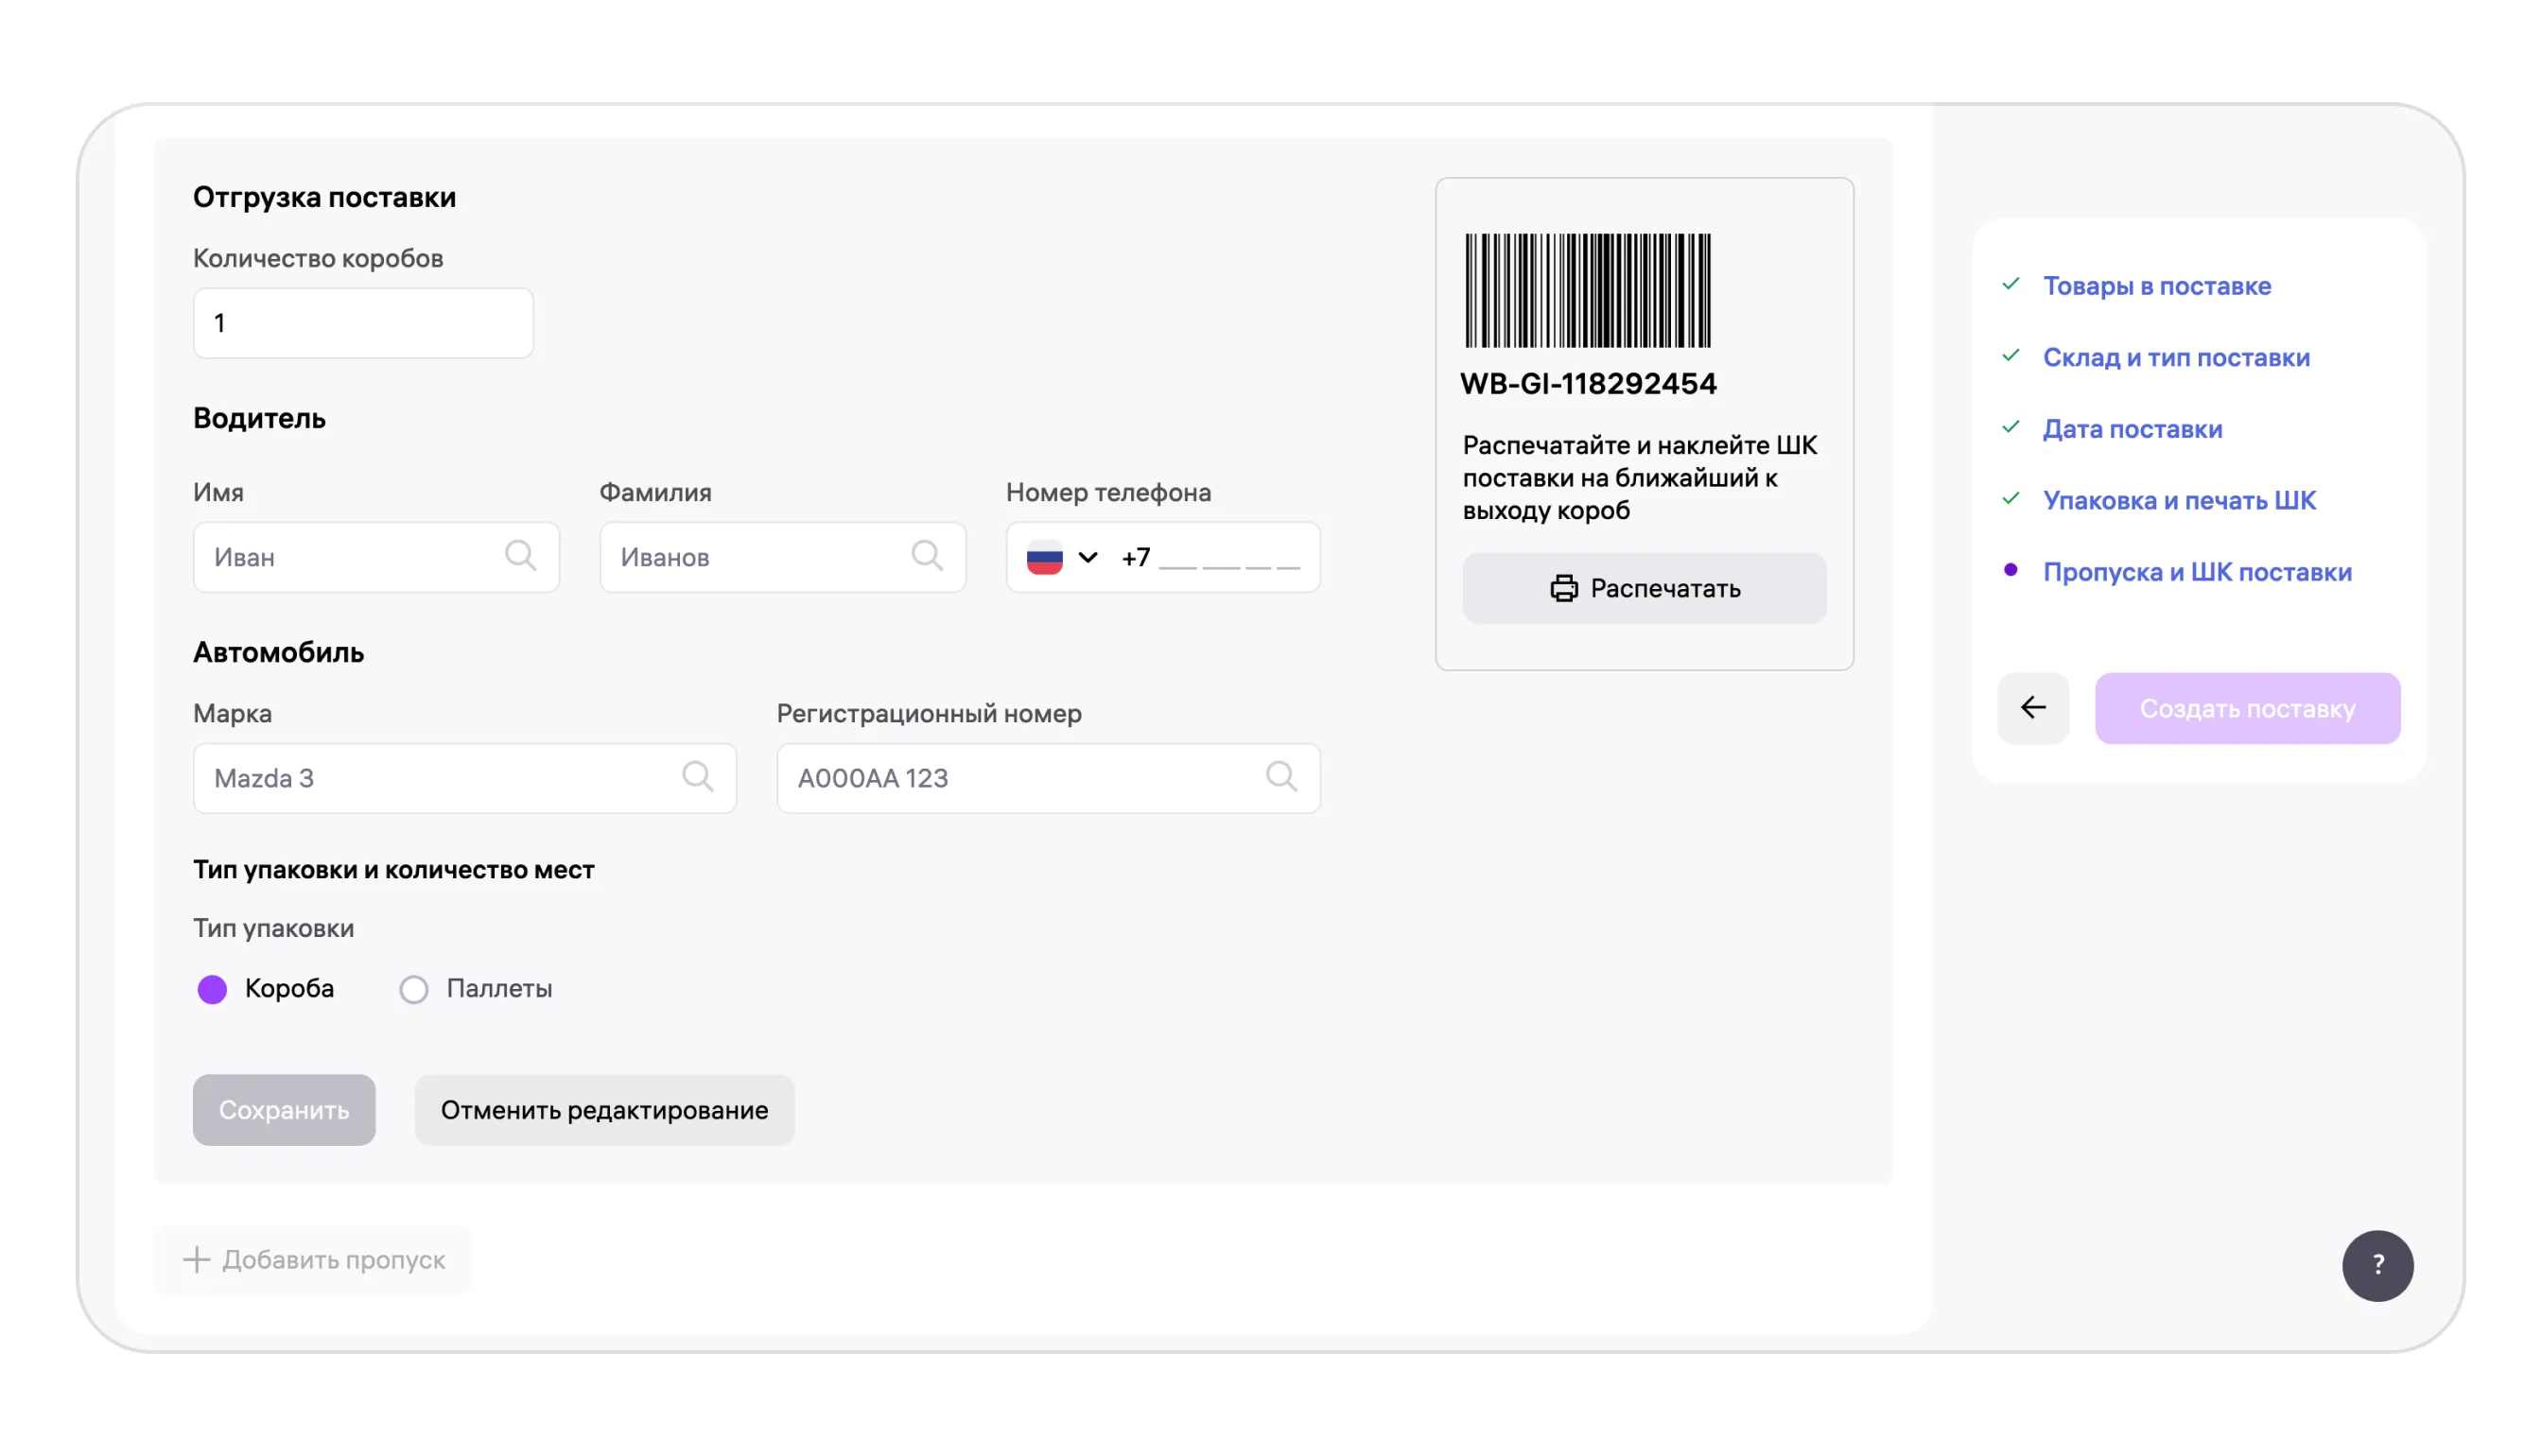Click the plus icon for Добавить пропуск
The width and height of the screenshot is (2542, 1456).
197,1259
